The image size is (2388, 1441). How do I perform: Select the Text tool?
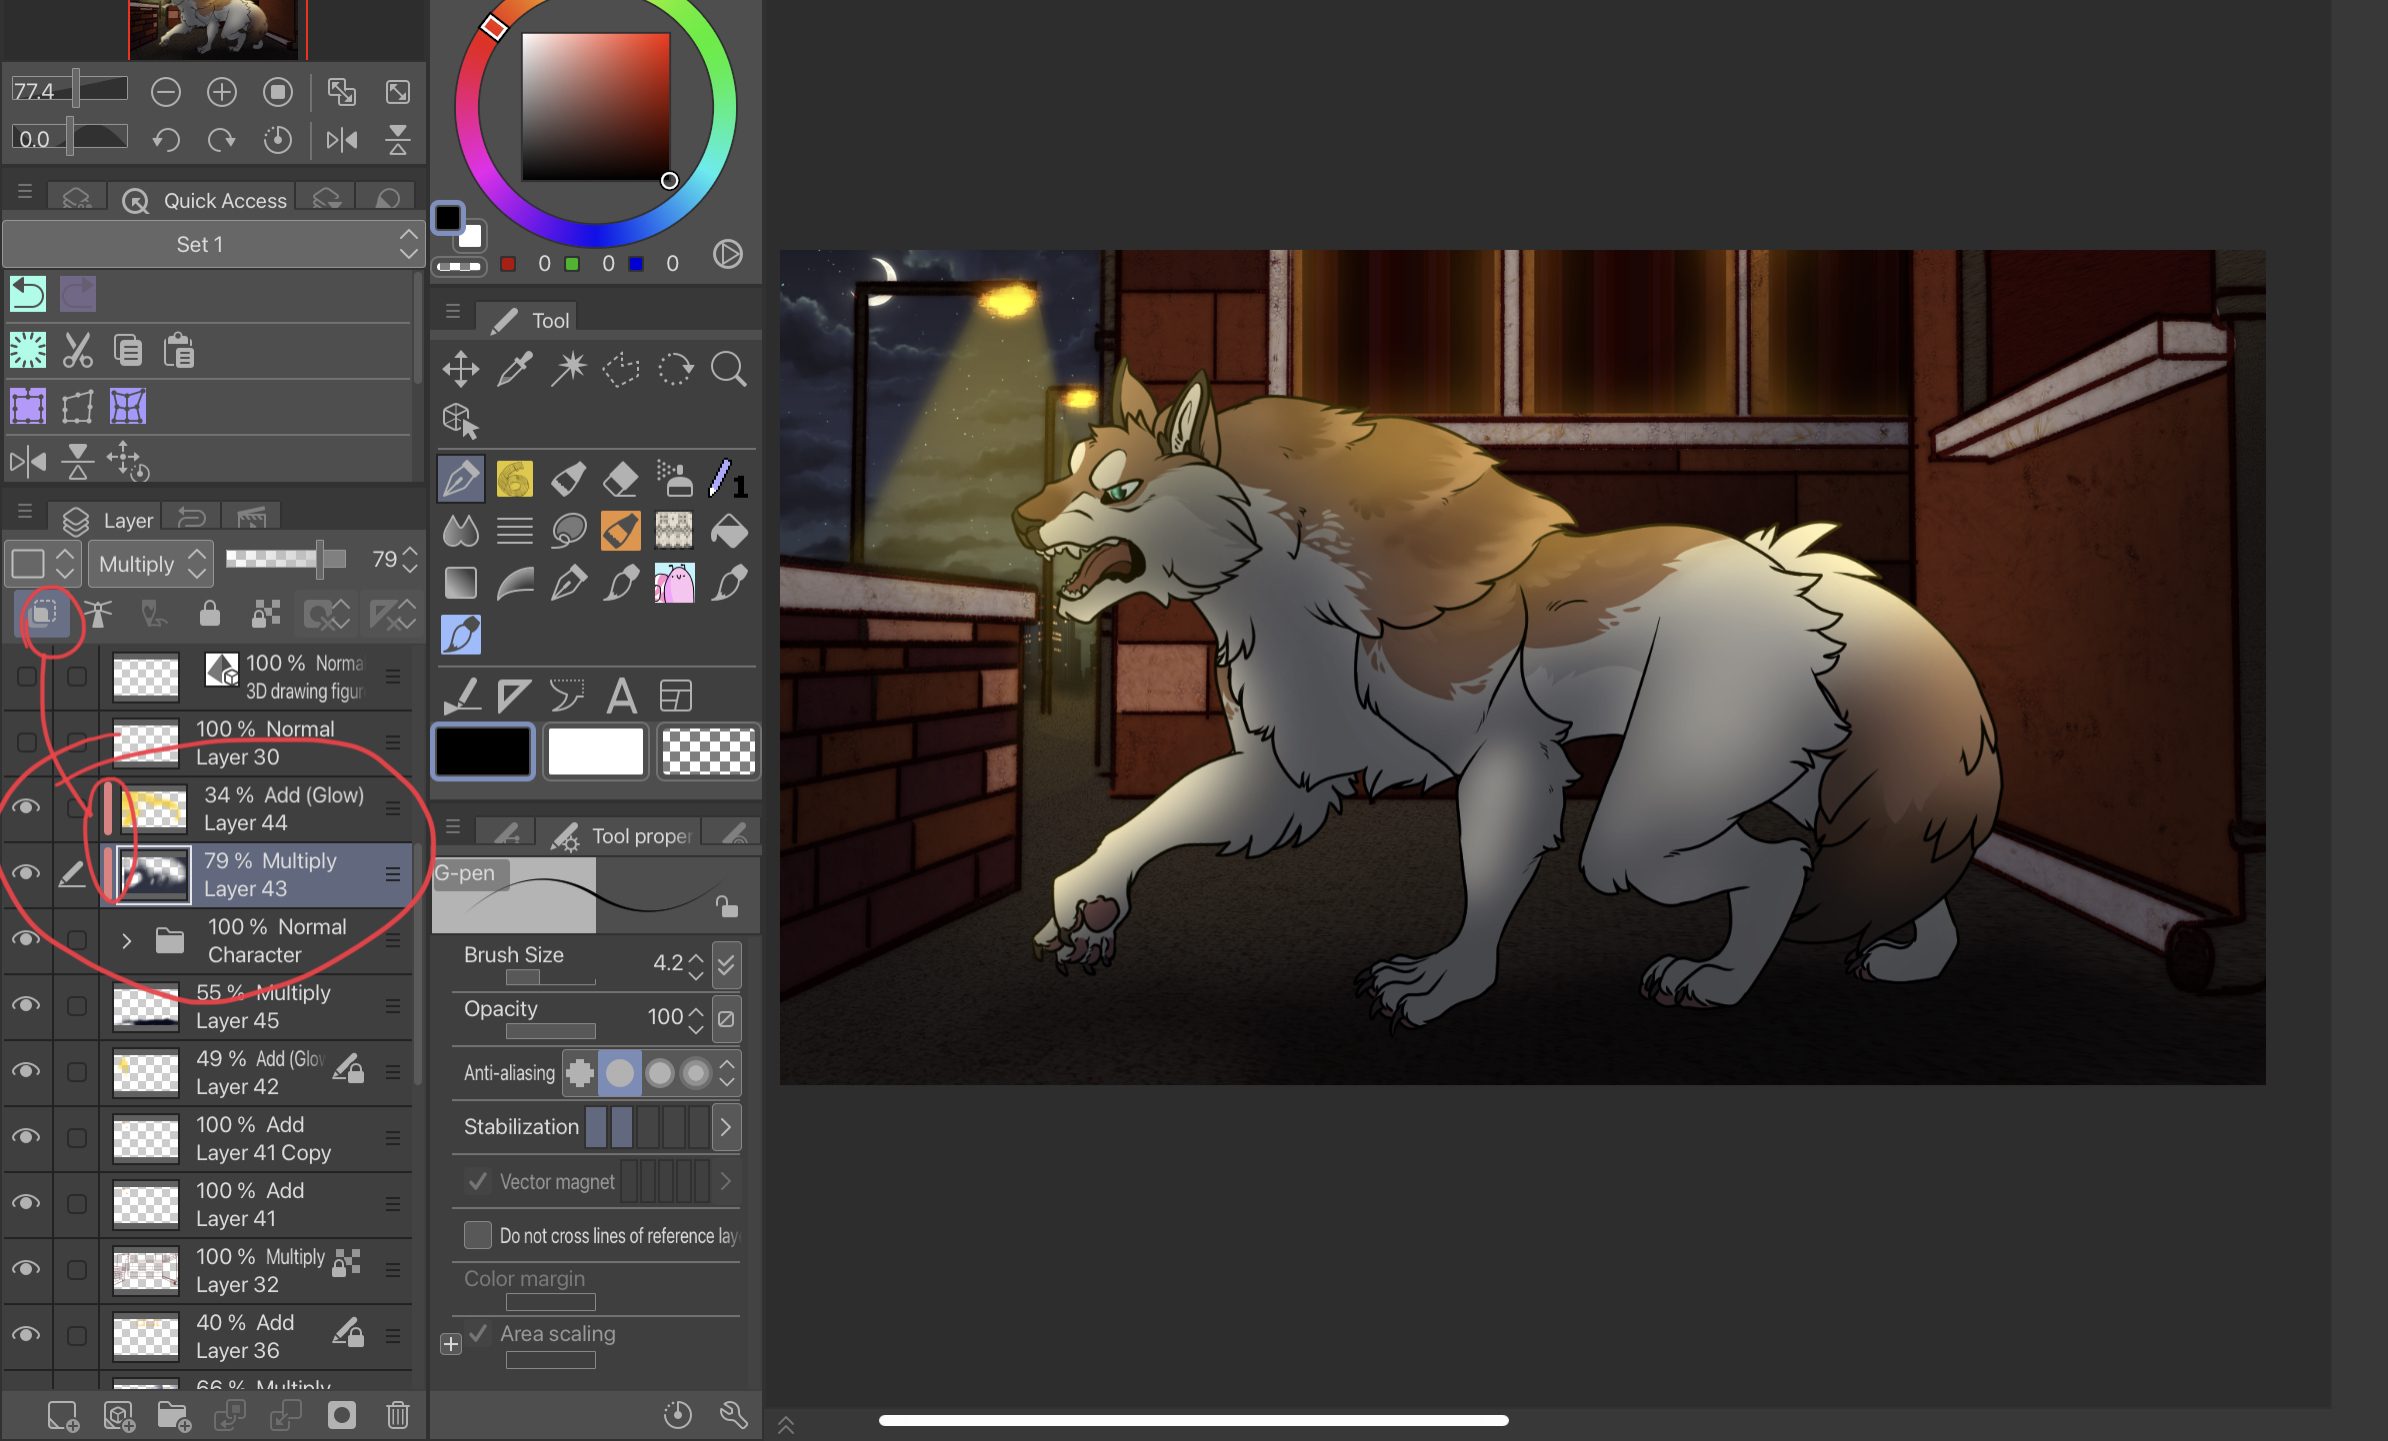(x=622, y=695)
